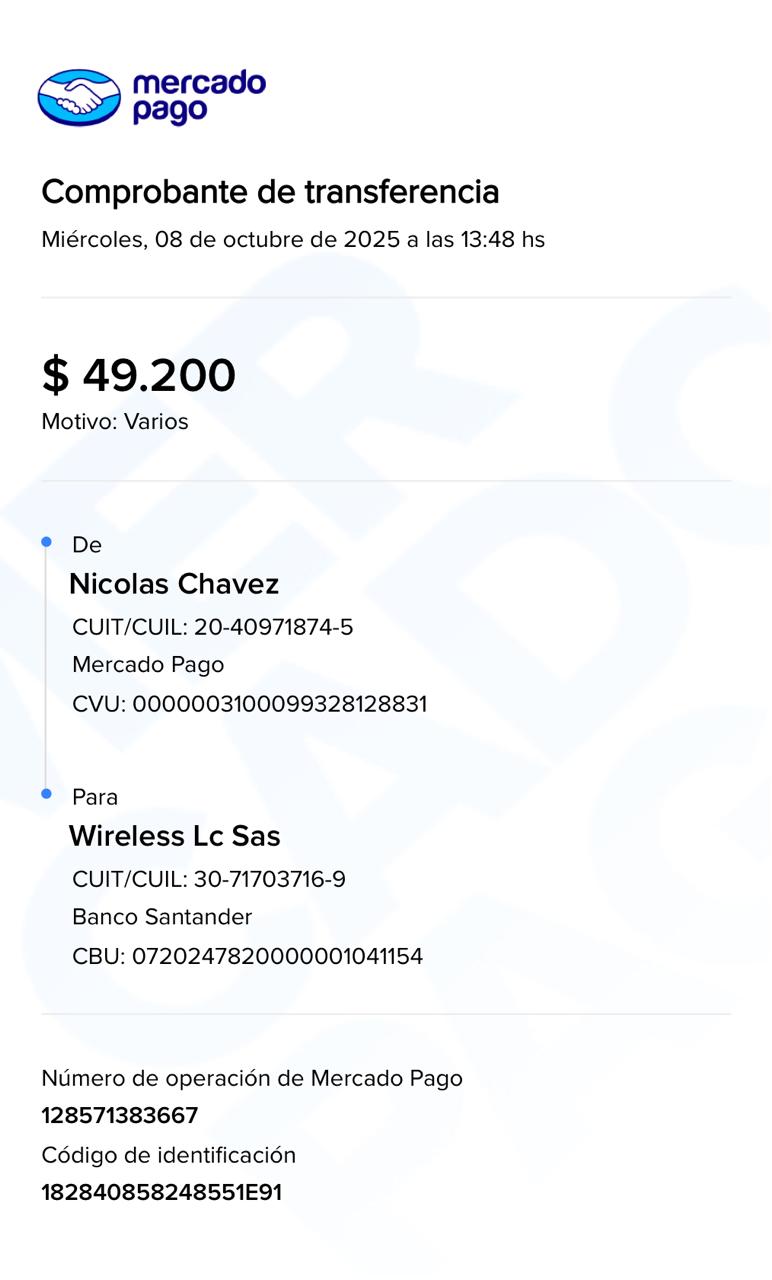
Task: Click the transfer date and time line
Action: click(292, 240)
